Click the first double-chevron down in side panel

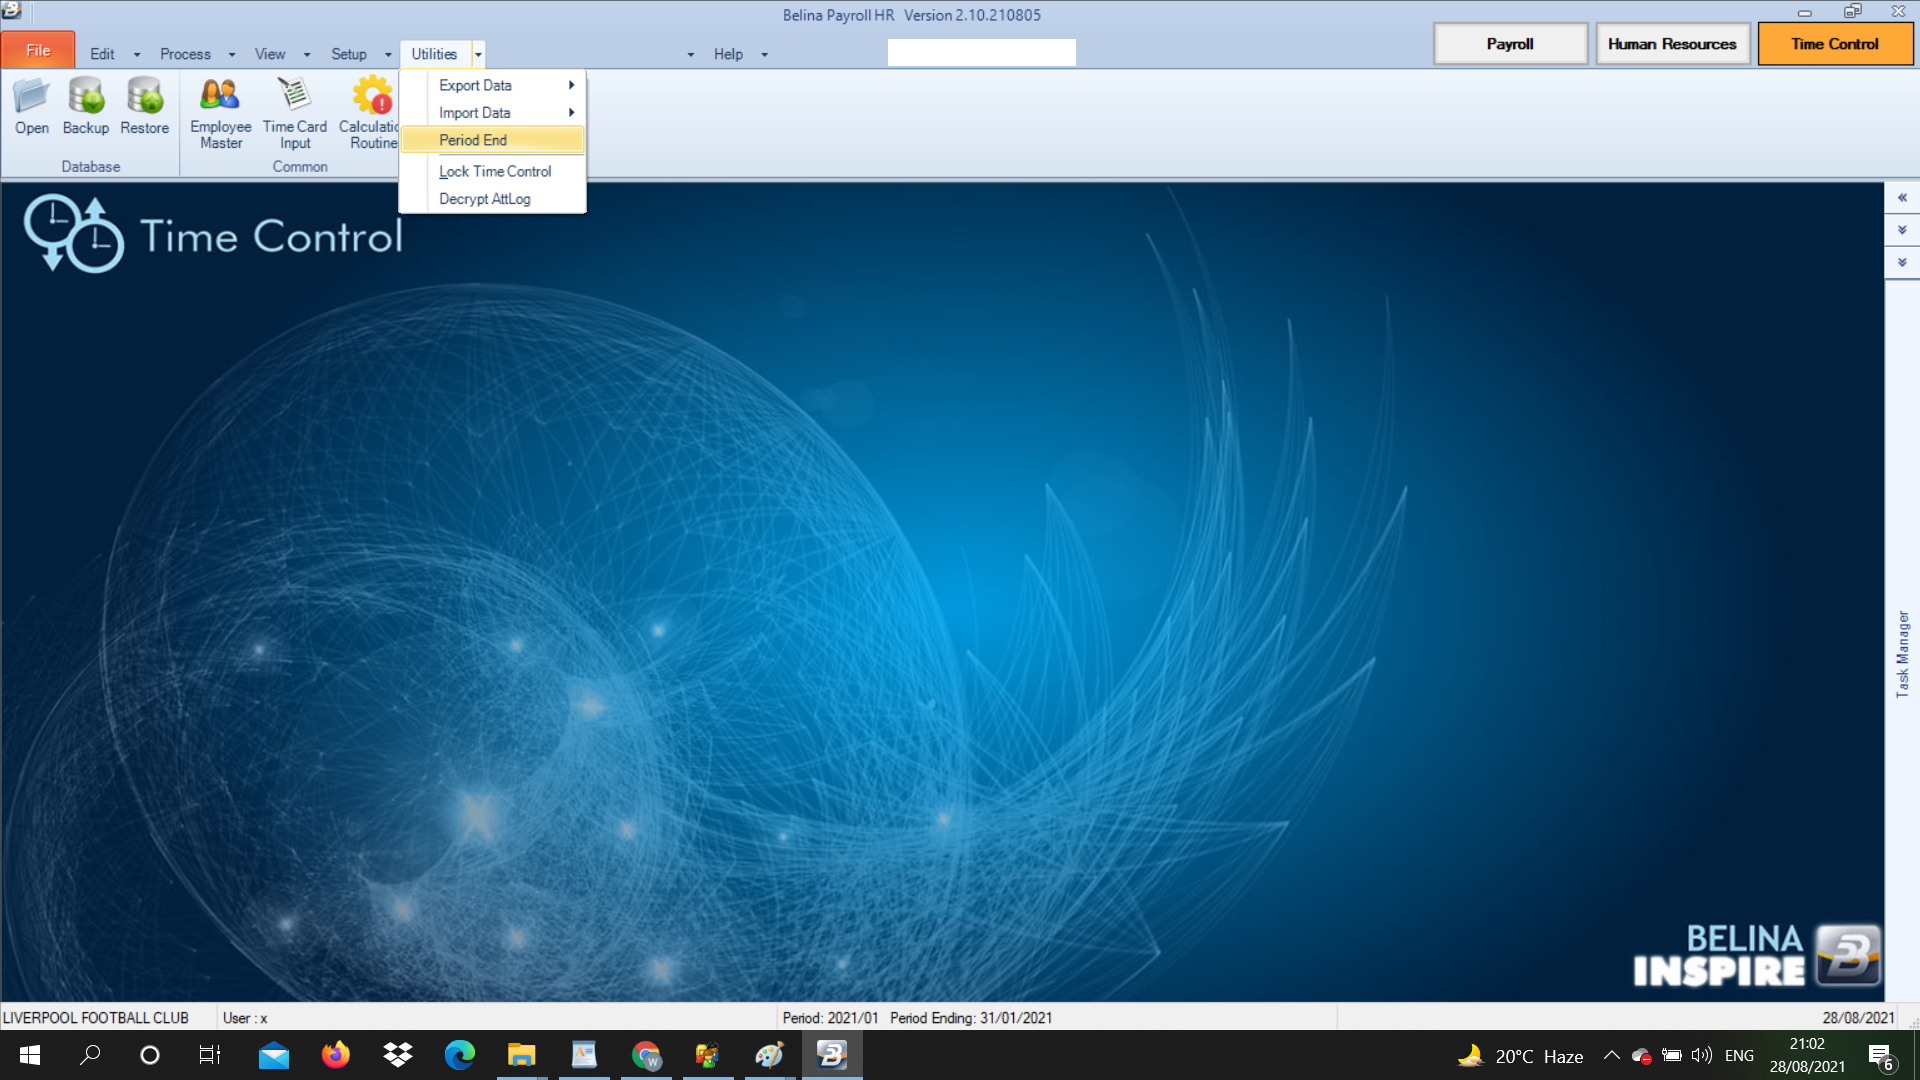click(1902, 230)
